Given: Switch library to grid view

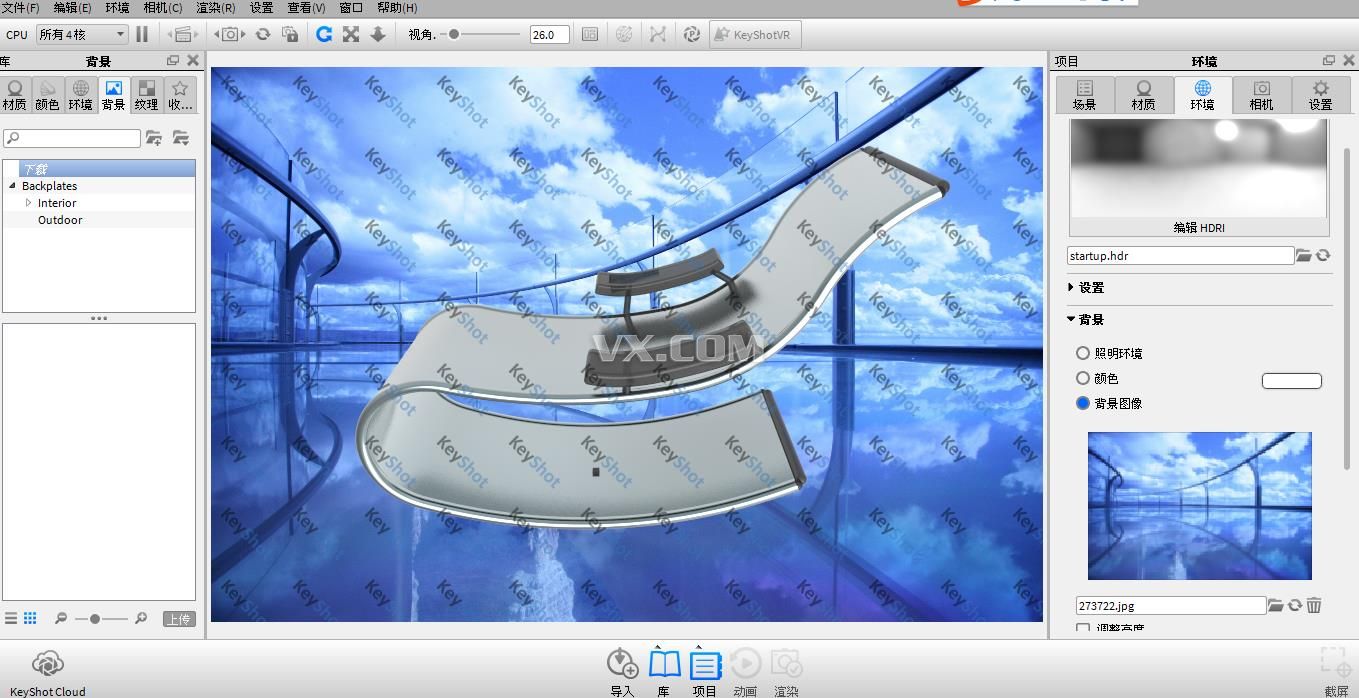Looking at the screenshot, I should coord(30,618).
